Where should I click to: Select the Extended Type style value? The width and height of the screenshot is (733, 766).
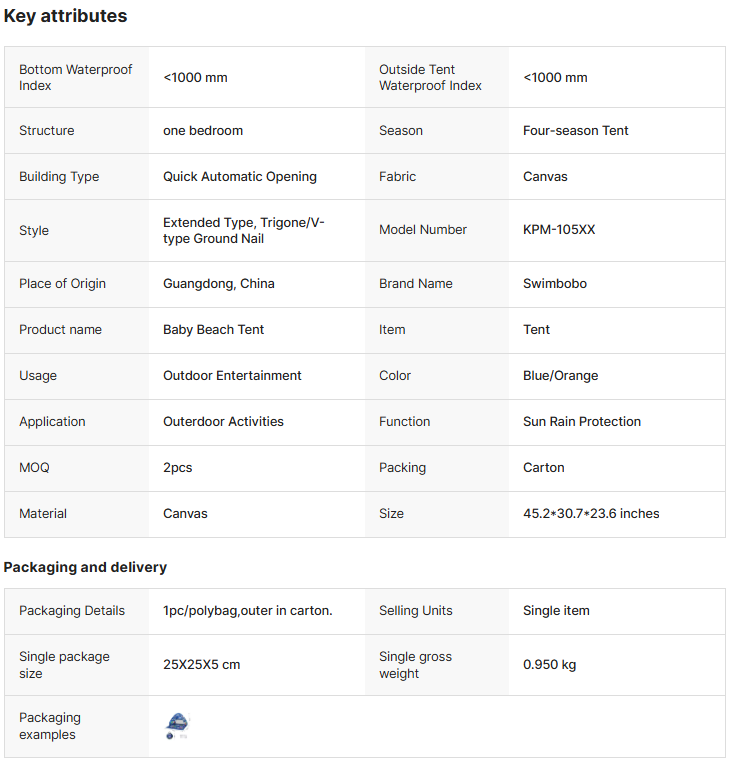[x=244, y=231]
